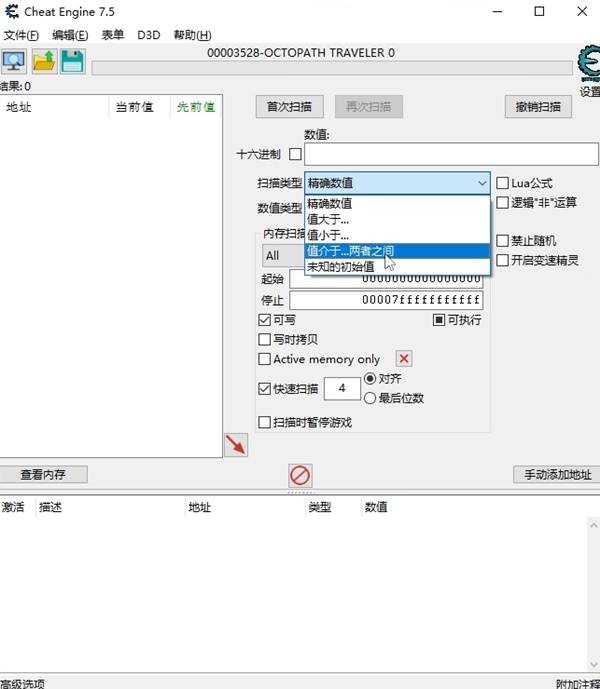Click the 数值 input field
The height and width of the screenshot is (689, 600).
451,154
